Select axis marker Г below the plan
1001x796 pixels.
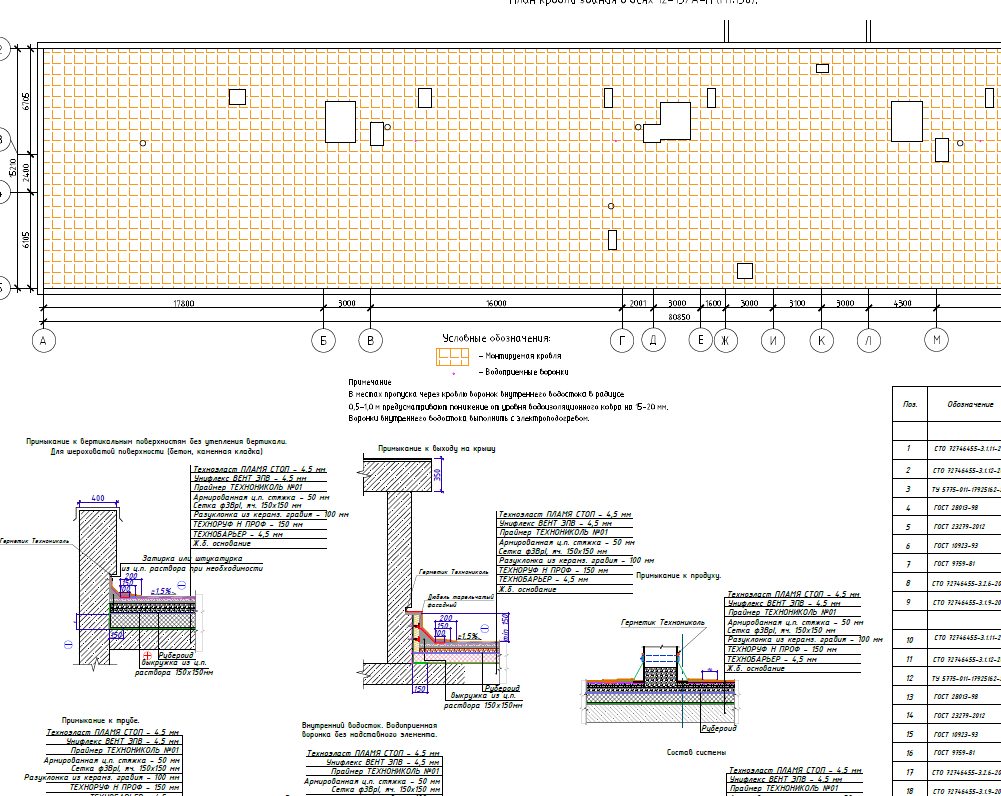pos(625,342)
